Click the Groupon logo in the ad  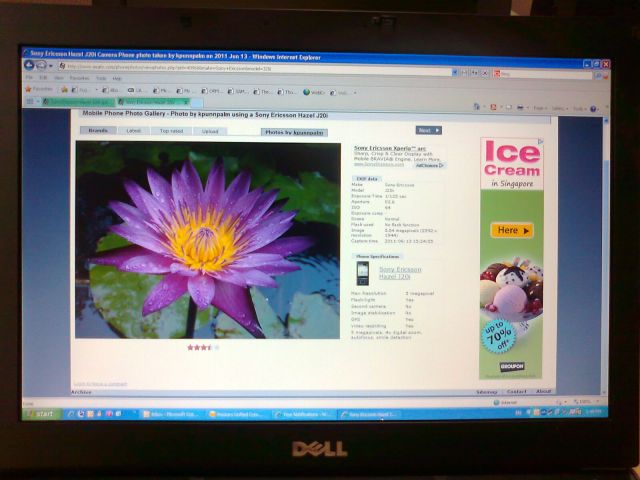click(x=512, y=367)
